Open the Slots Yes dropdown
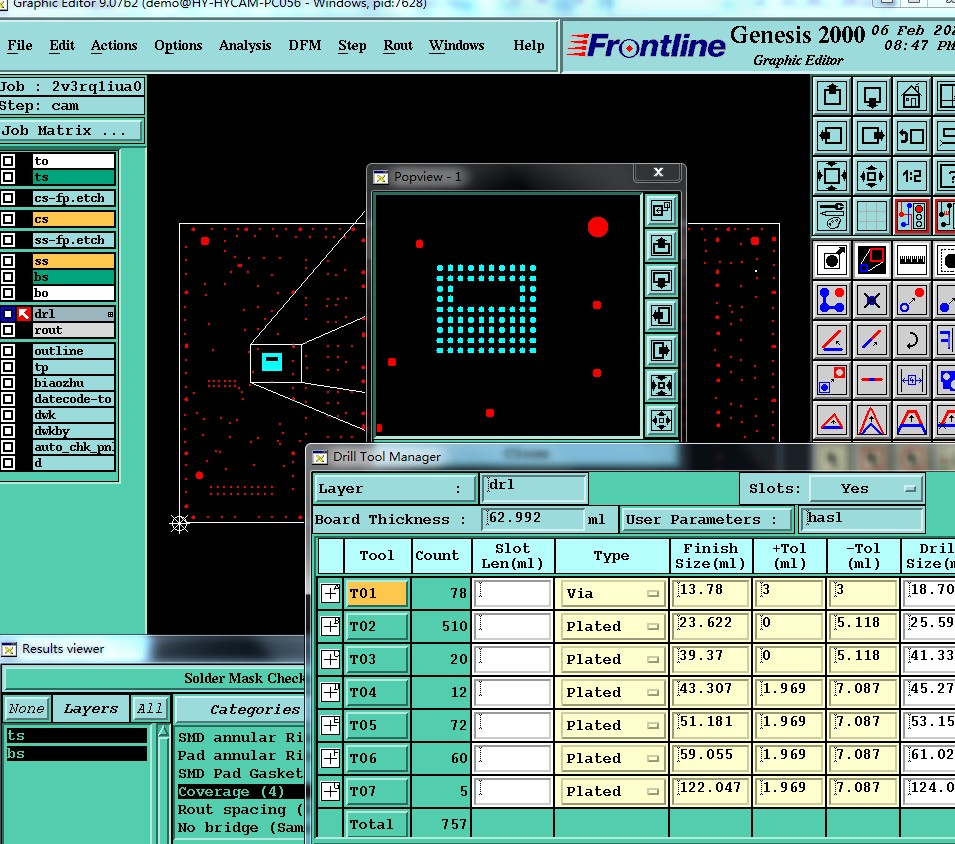This screenshot has height=844, width=955. point(866,488)
